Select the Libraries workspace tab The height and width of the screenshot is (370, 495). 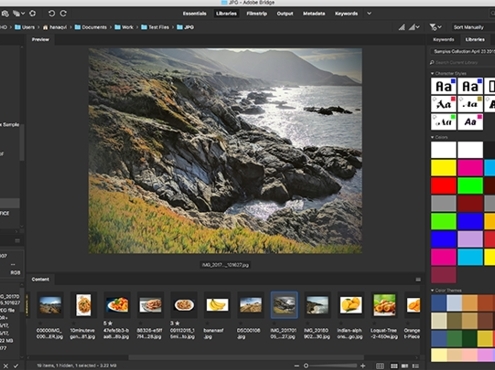pyautogui.click(x=226, y=14)
